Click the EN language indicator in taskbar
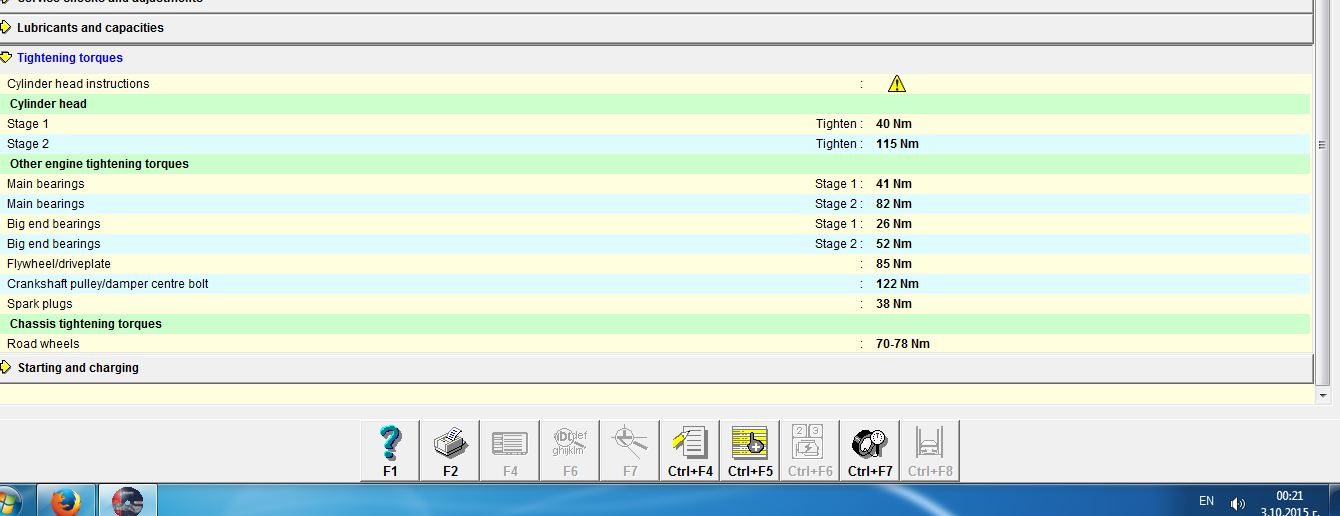 point(1206,501)
